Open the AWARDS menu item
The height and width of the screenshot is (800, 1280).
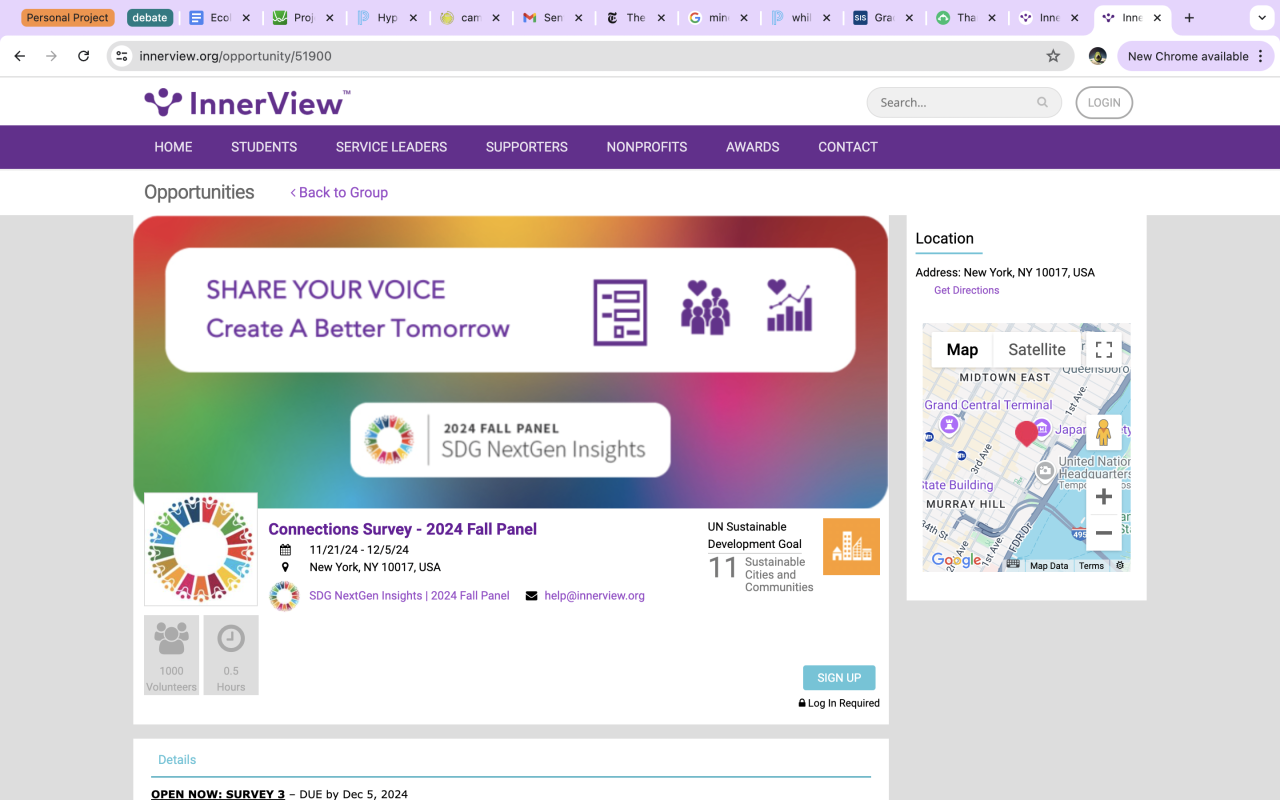coord(753,147)
